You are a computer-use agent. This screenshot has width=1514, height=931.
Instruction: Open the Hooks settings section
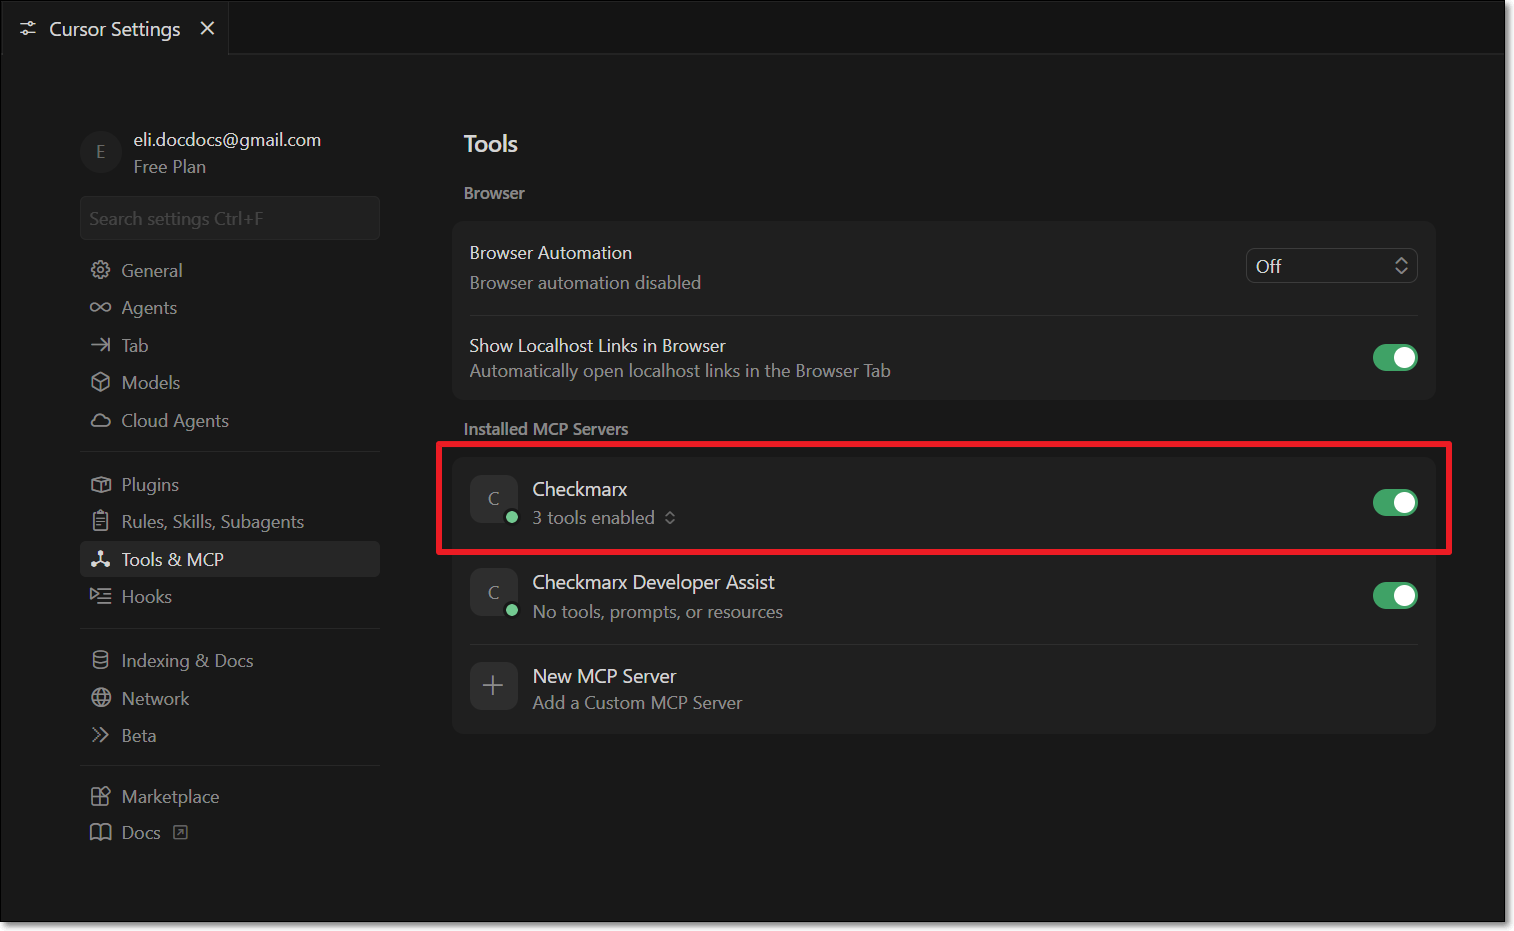click(146, 597)
